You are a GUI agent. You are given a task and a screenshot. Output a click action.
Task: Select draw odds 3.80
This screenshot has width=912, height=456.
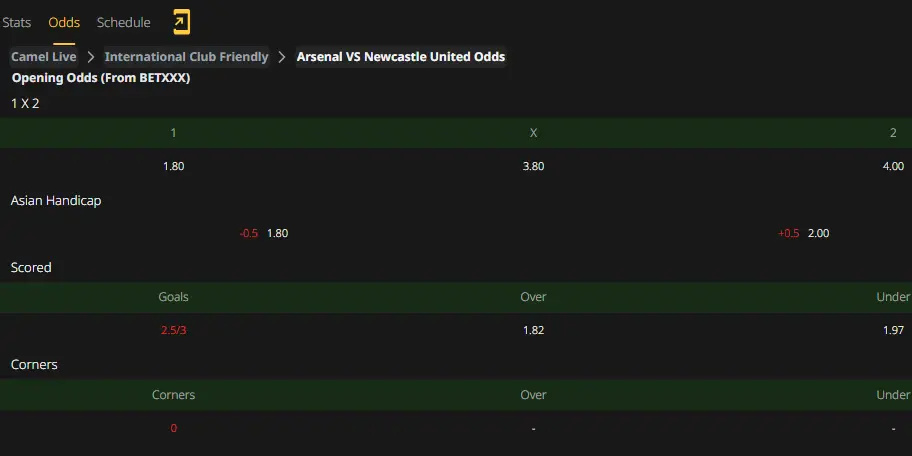click(533, 166)
